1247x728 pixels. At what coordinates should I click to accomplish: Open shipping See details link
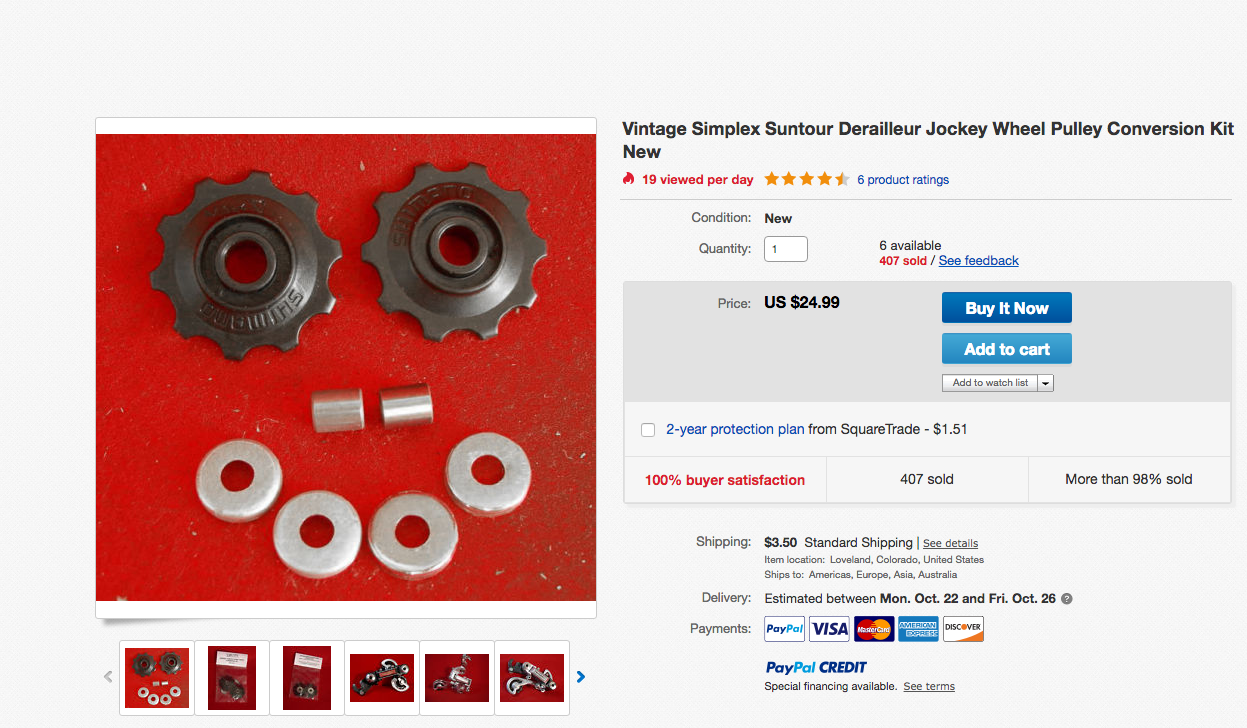click(950, 543)
